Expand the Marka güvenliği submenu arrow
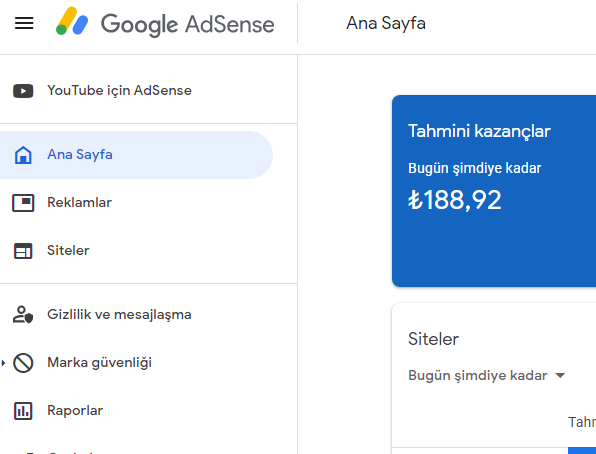 click(x=3, y=363)
